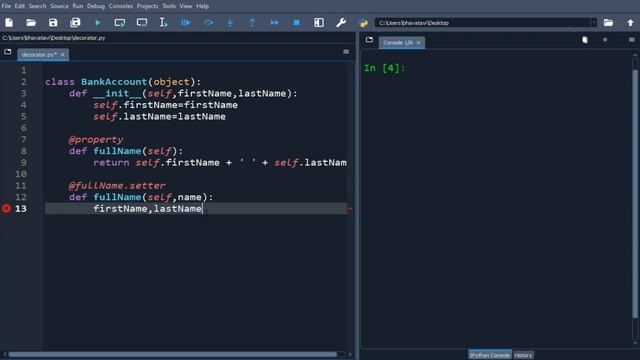Image resolution: width=640 pixels, height=360 pixels.
Task: Click the @fullName.setter decorator text
Action: [117, 186]
